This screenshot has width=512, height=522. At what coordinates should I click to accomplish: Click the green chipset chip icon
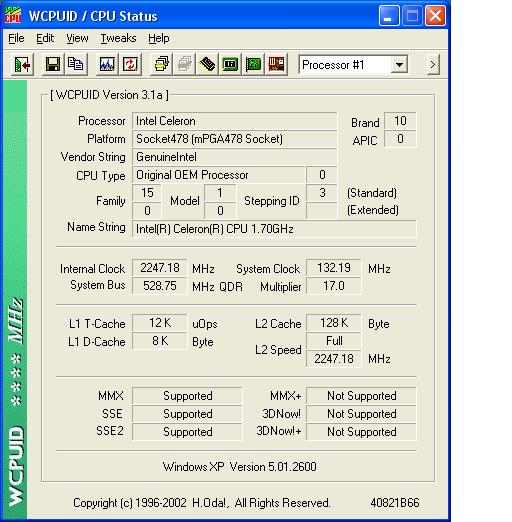tap(230, 64)
